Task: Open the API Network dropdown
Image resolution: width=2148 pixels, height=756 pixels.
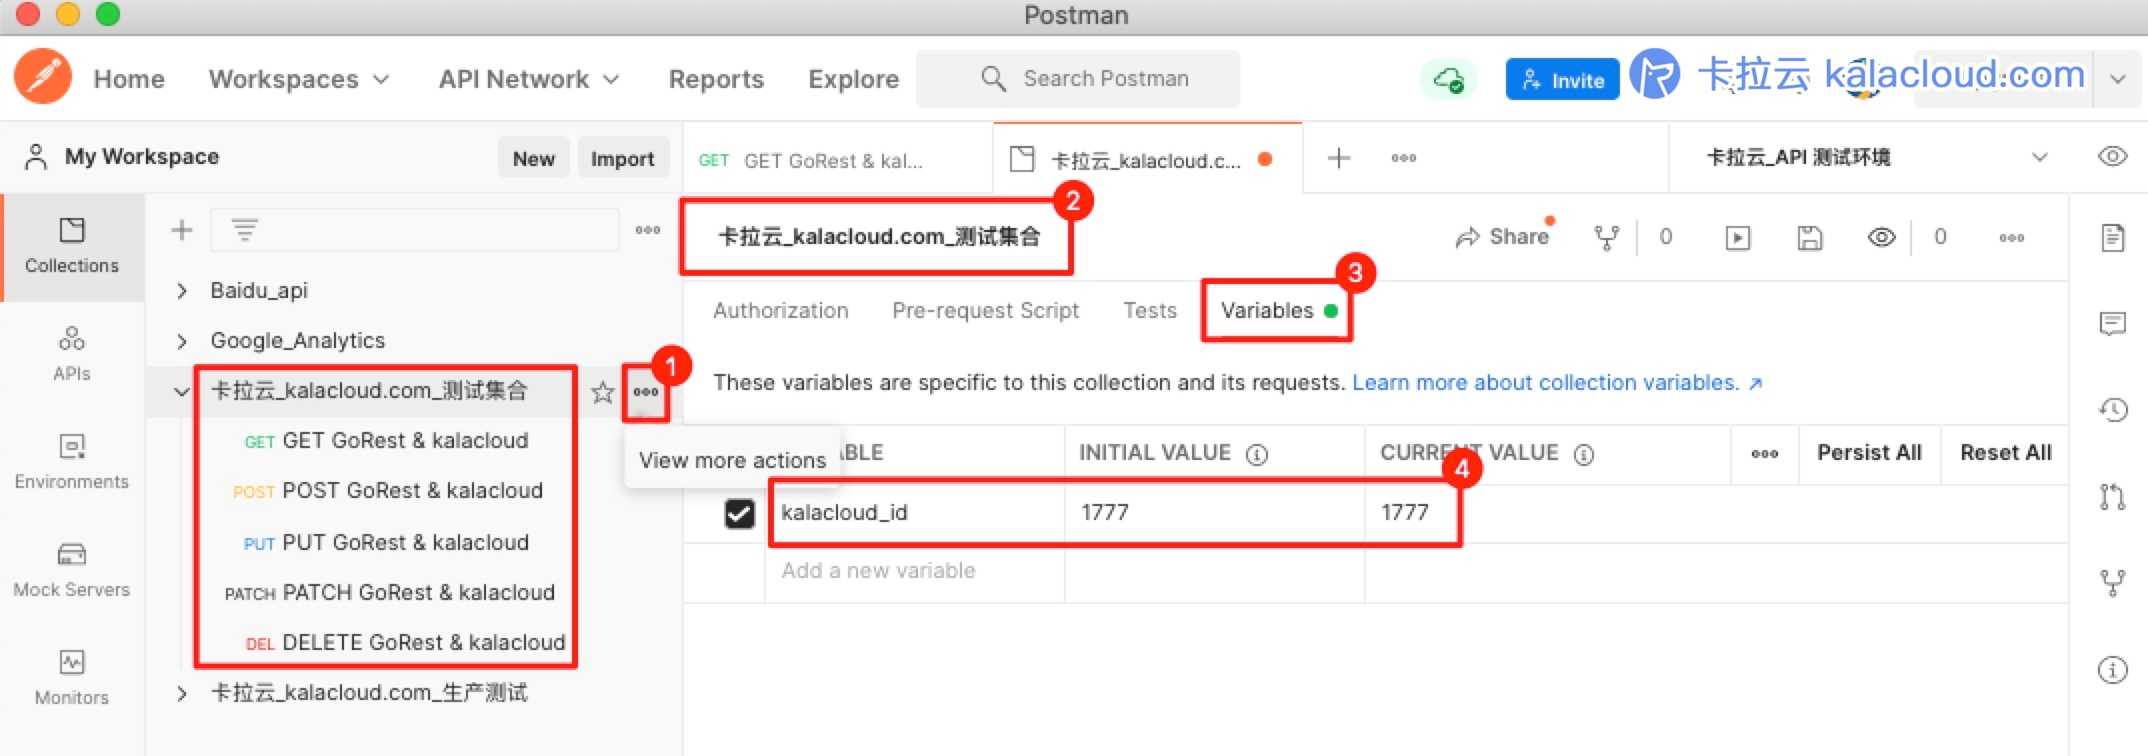Action: click(x=529, y=79)
